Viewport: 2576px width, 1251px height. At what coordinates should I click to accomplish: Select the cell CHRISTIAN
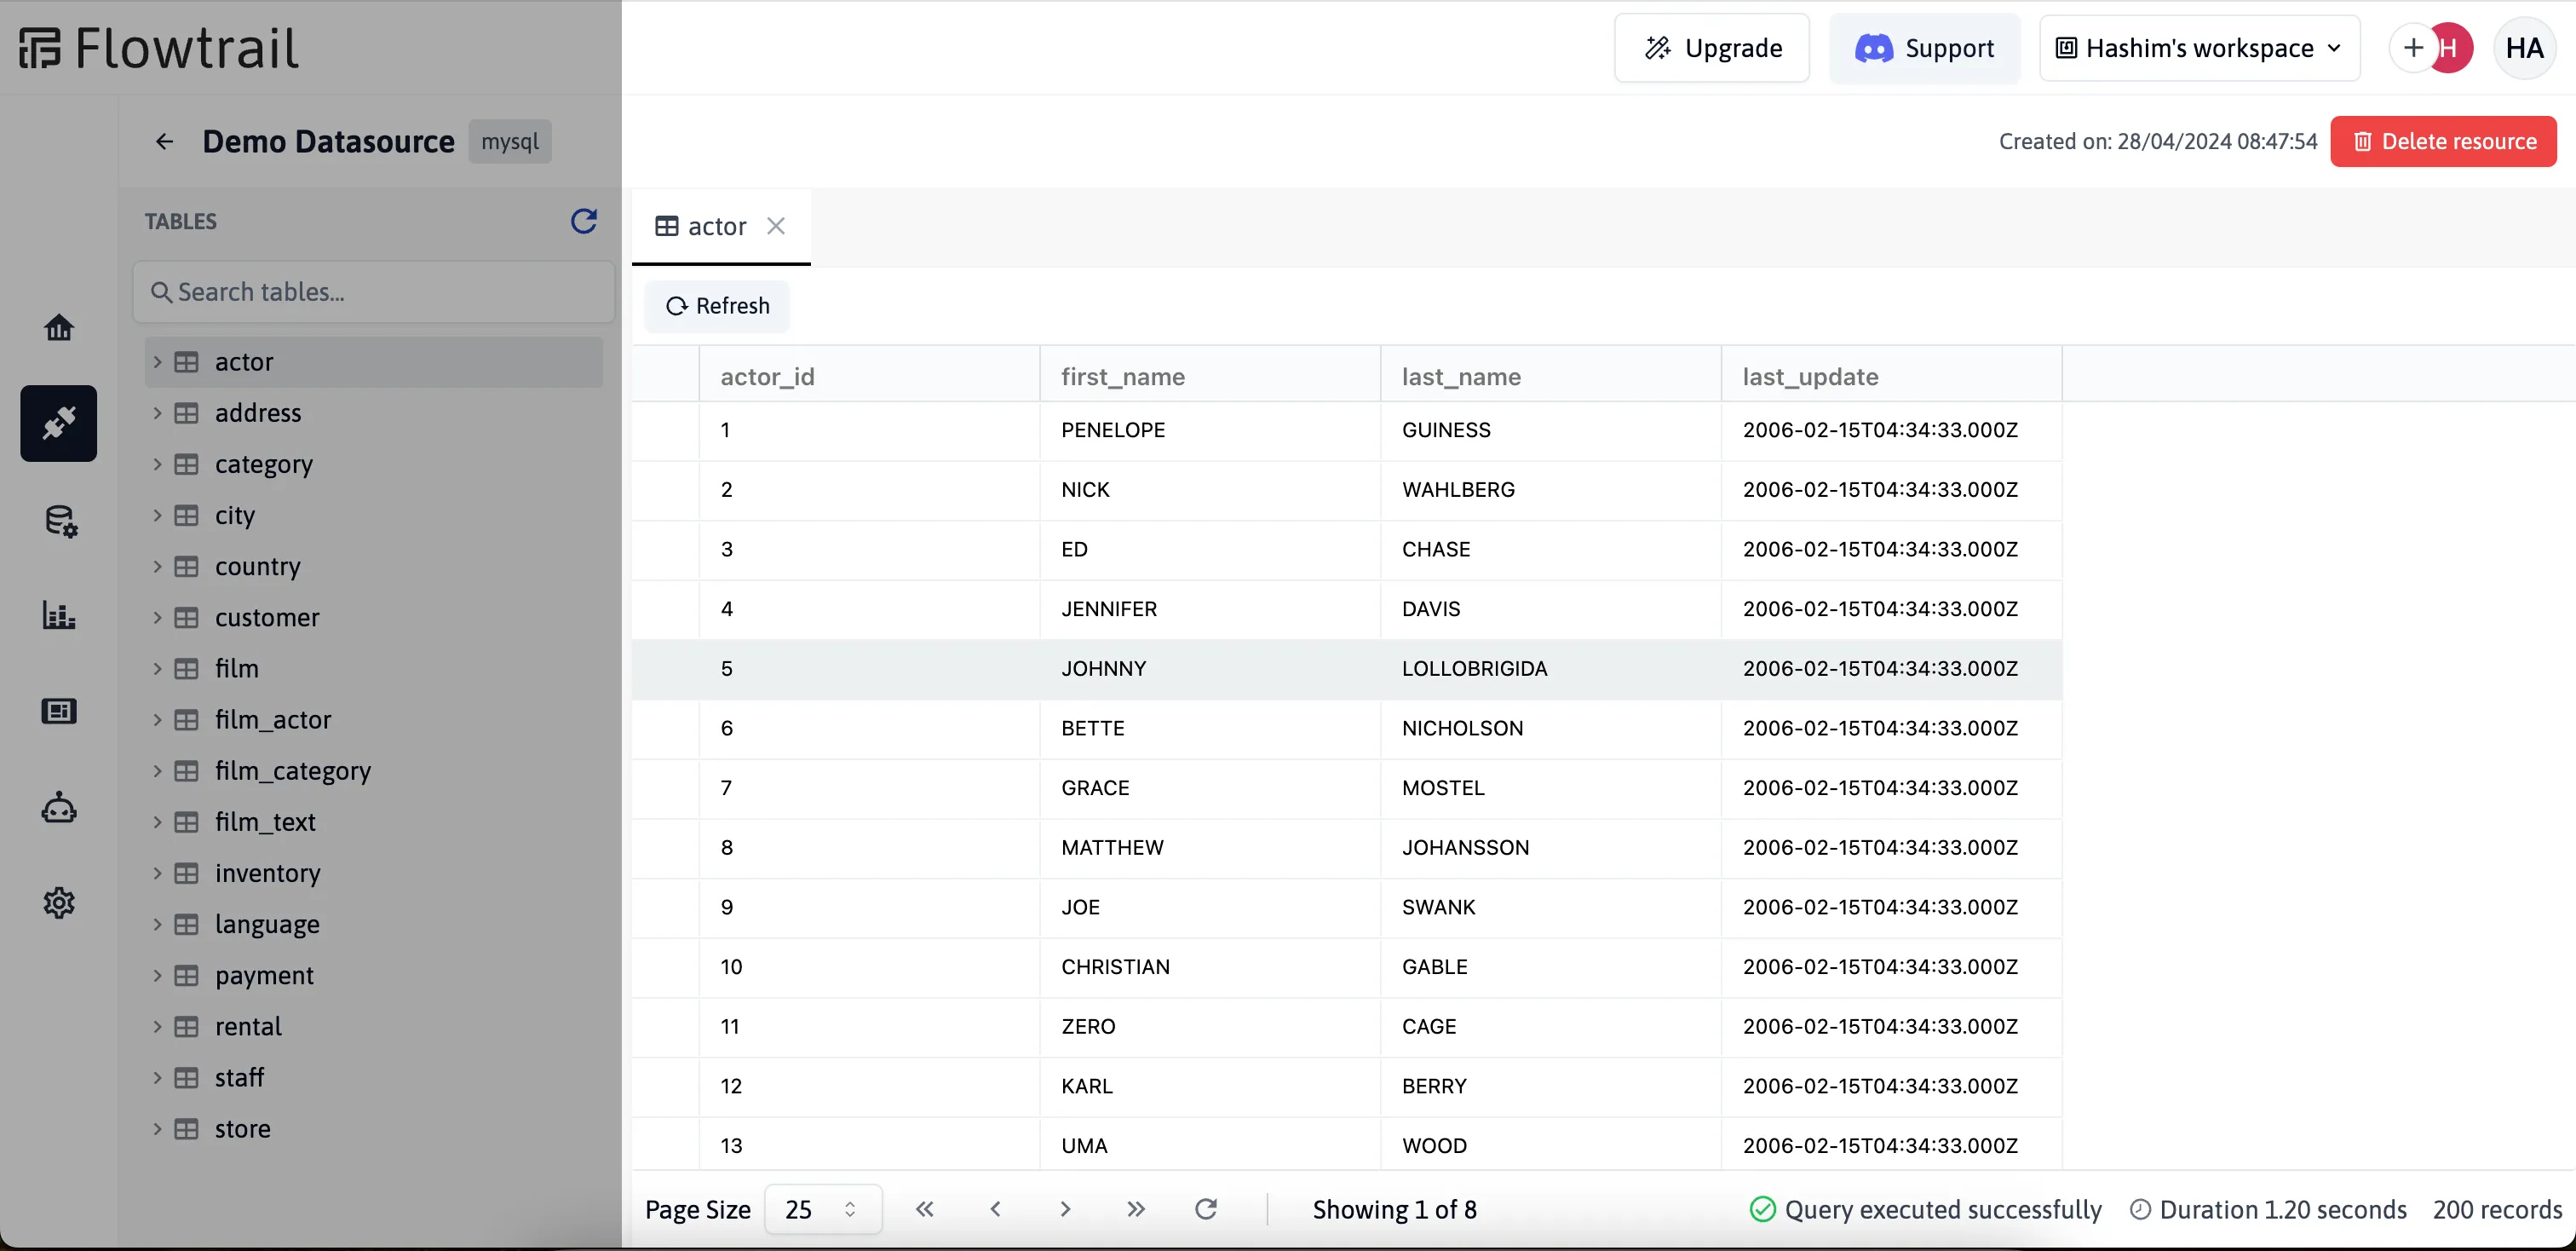click(1210, 967)
